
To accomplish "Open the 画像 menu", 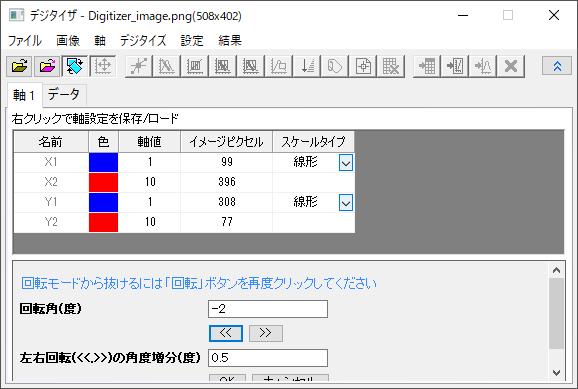I will click(x=68, y=41).
